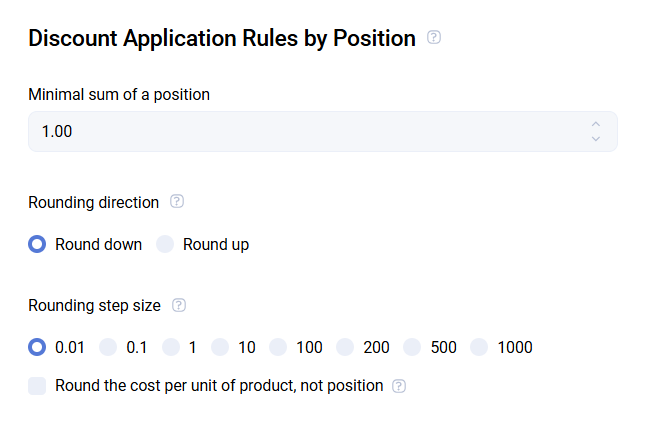The width and height of the screenshot is (658, 423).
Task: Click help icon next to Rounding step size
Action: click(179, 305)
